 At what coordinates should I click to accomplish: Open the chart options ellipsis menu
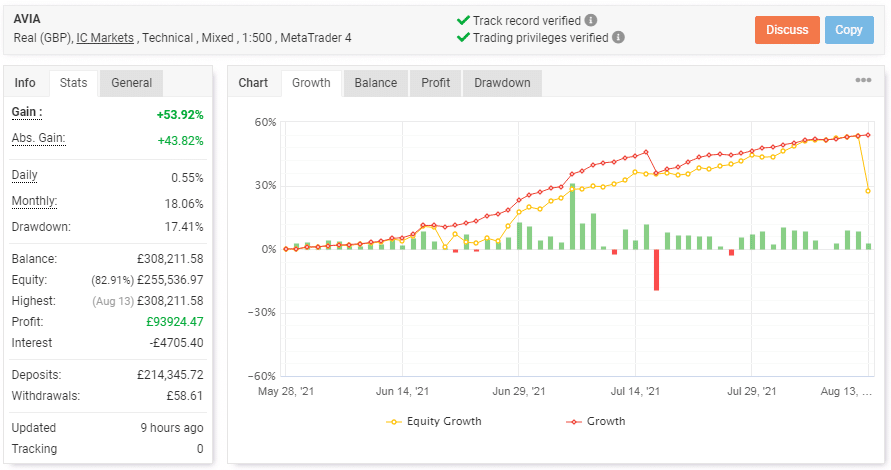click(863, 81)
